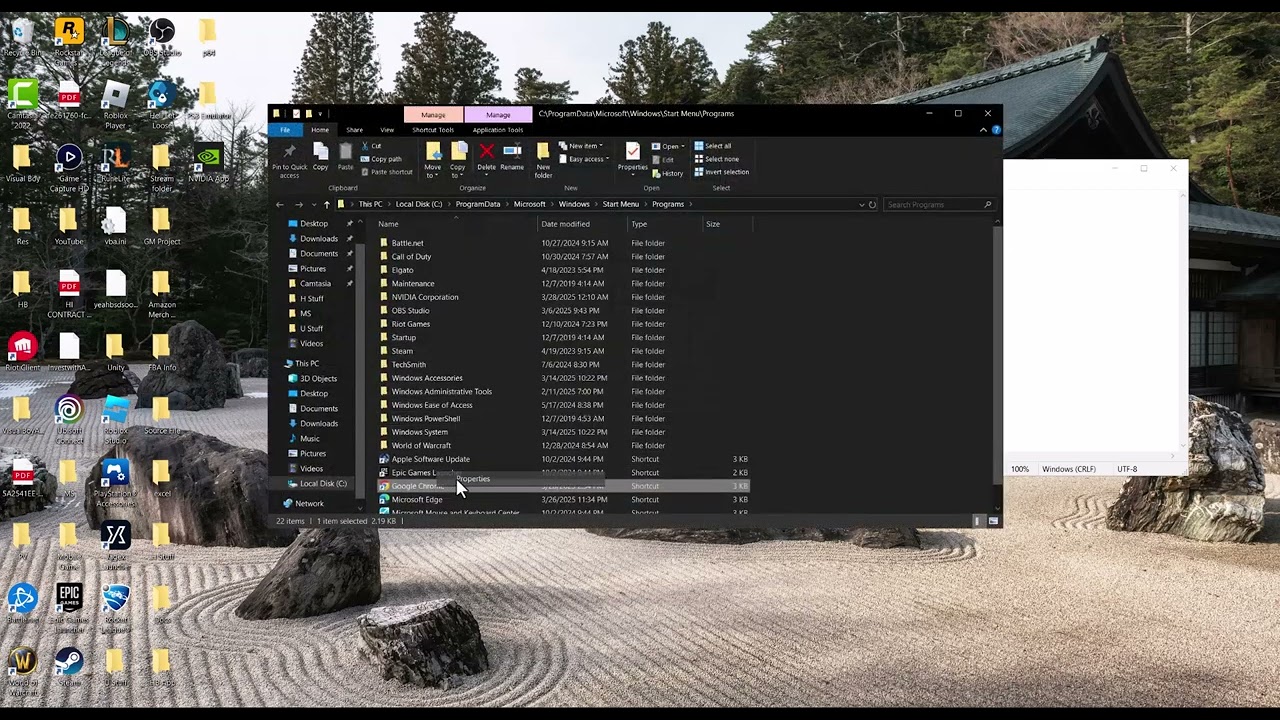Select the Microsoft Edge shortcut
Image resolution: width=1280 pixels, height=720 pixels.
(416, 499)
